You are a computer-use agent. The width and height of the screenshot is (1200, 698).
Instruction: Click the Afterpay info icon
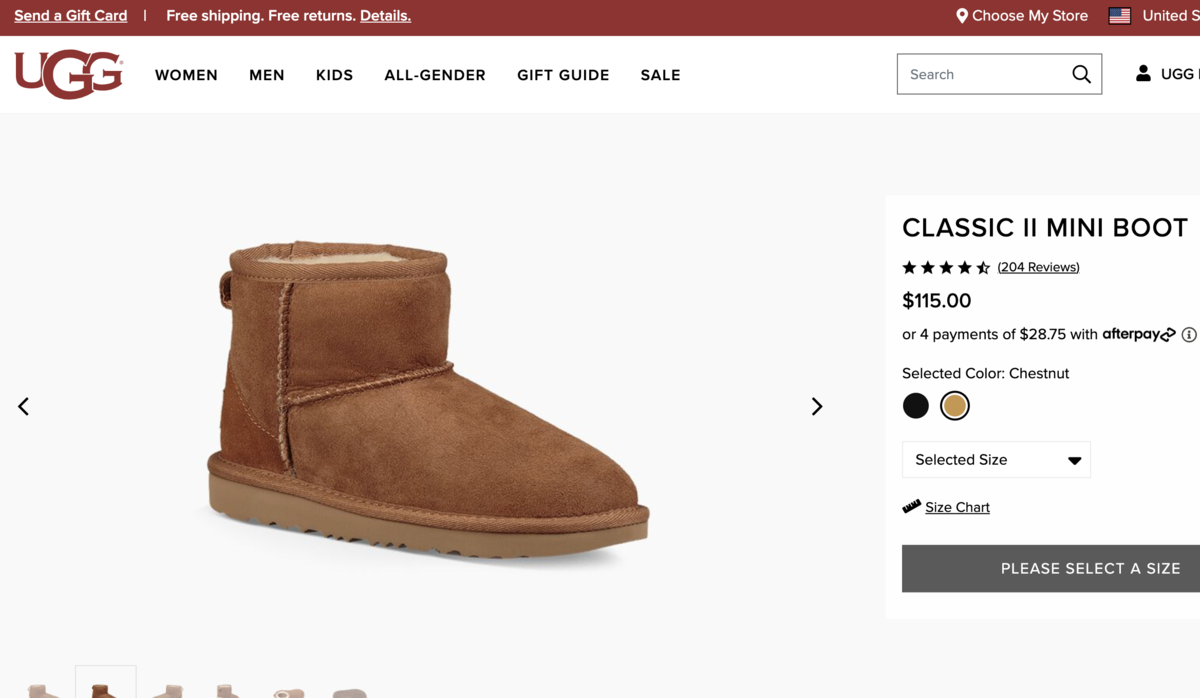(1189, 334)
